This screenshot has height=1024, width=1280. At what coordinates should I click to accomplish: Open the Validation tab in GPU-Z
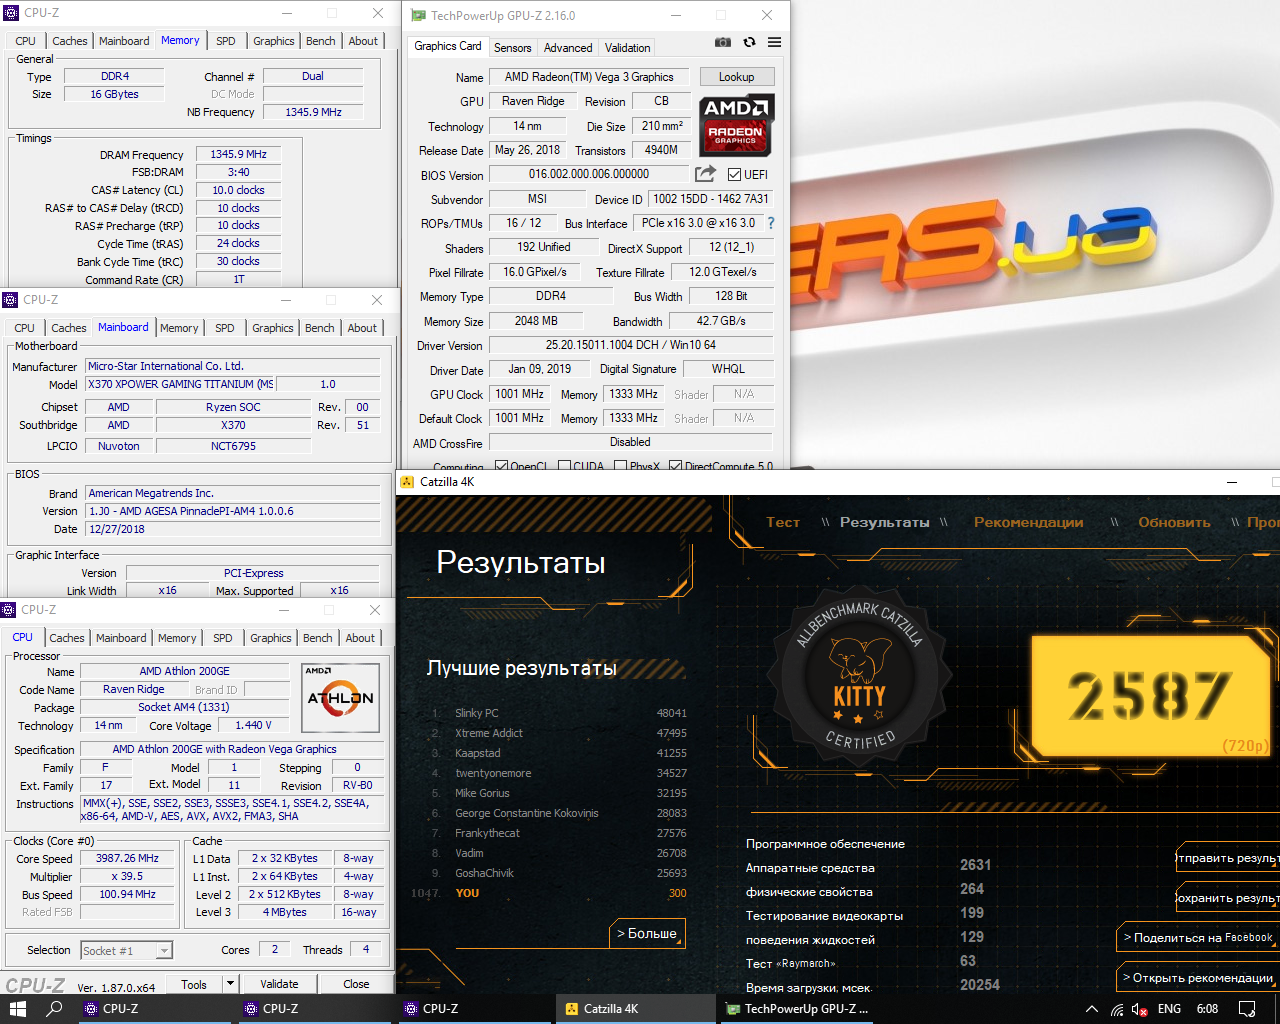click(627, 47)
